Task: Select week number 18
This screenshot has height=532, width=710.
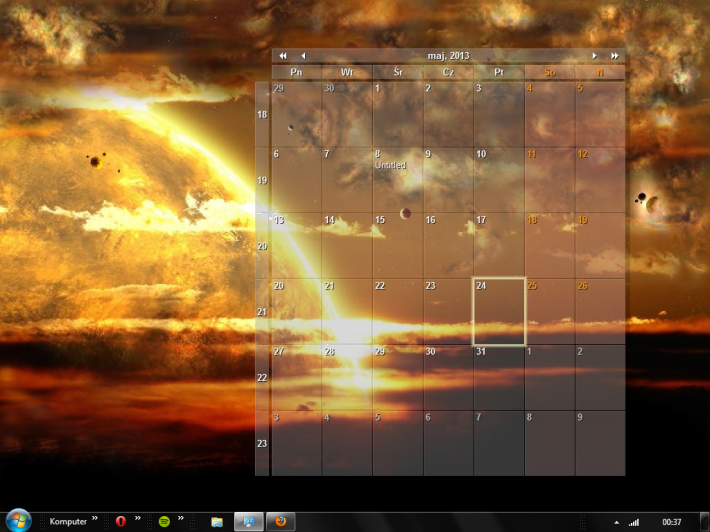Action: click(x=262, y=115)
